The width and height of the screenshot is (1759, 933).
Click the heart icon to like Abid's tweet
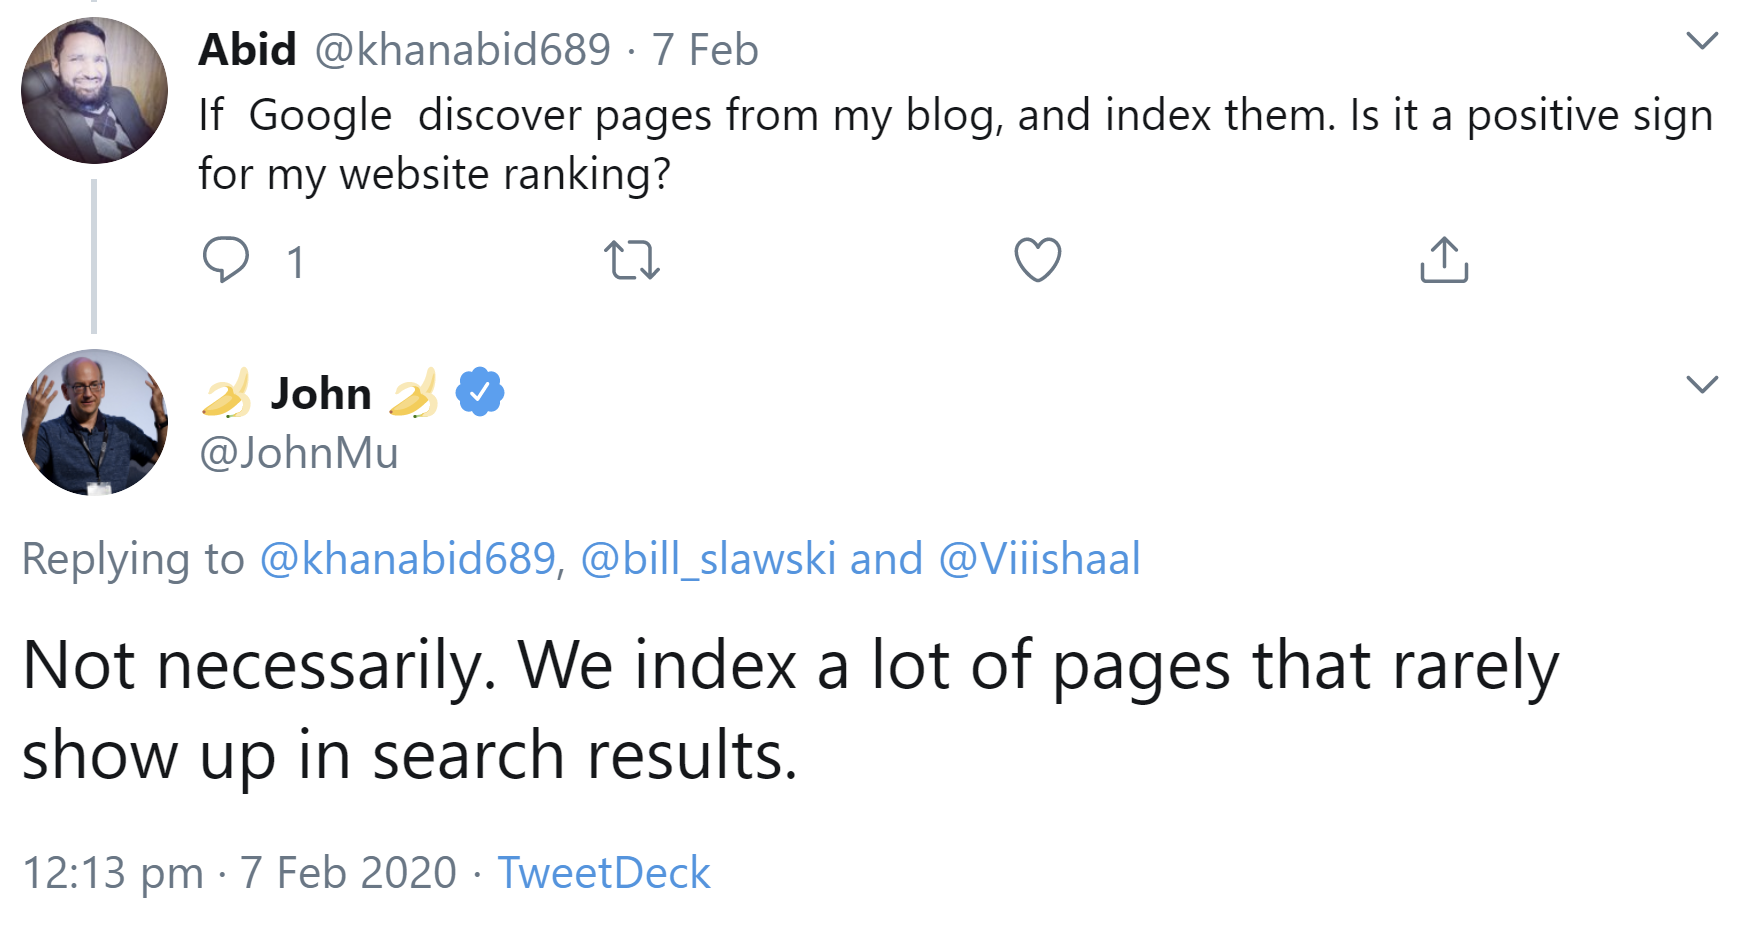pyautogui.click(x=1036, y=261)
